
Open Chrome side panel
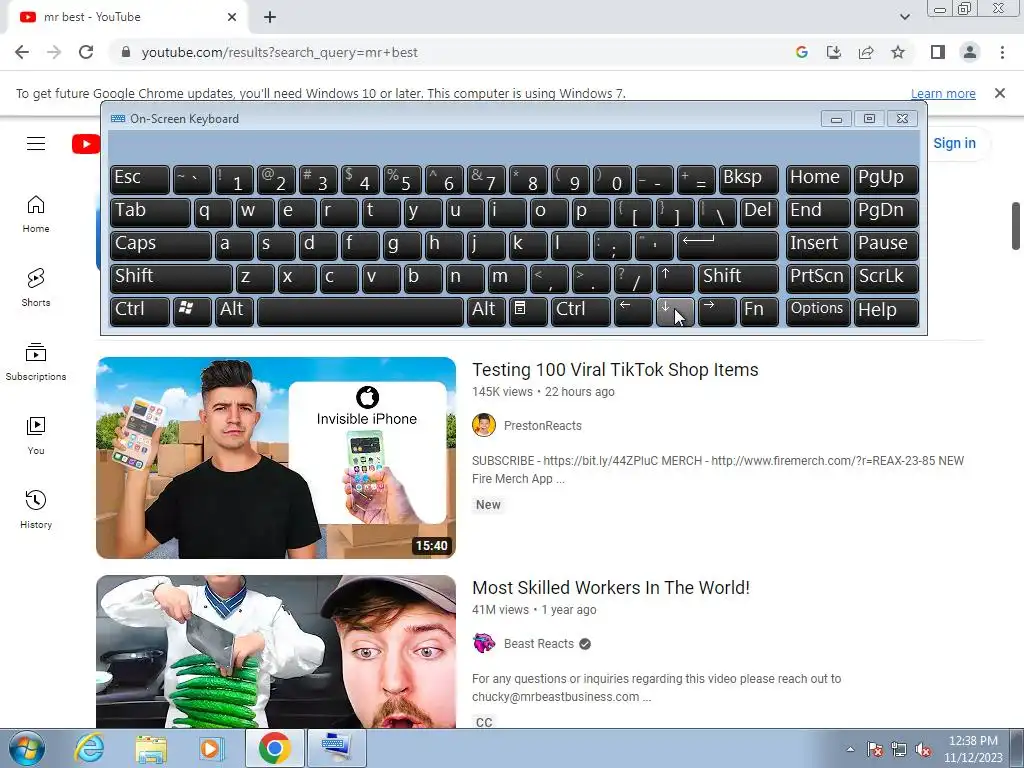tap(938, 52)
